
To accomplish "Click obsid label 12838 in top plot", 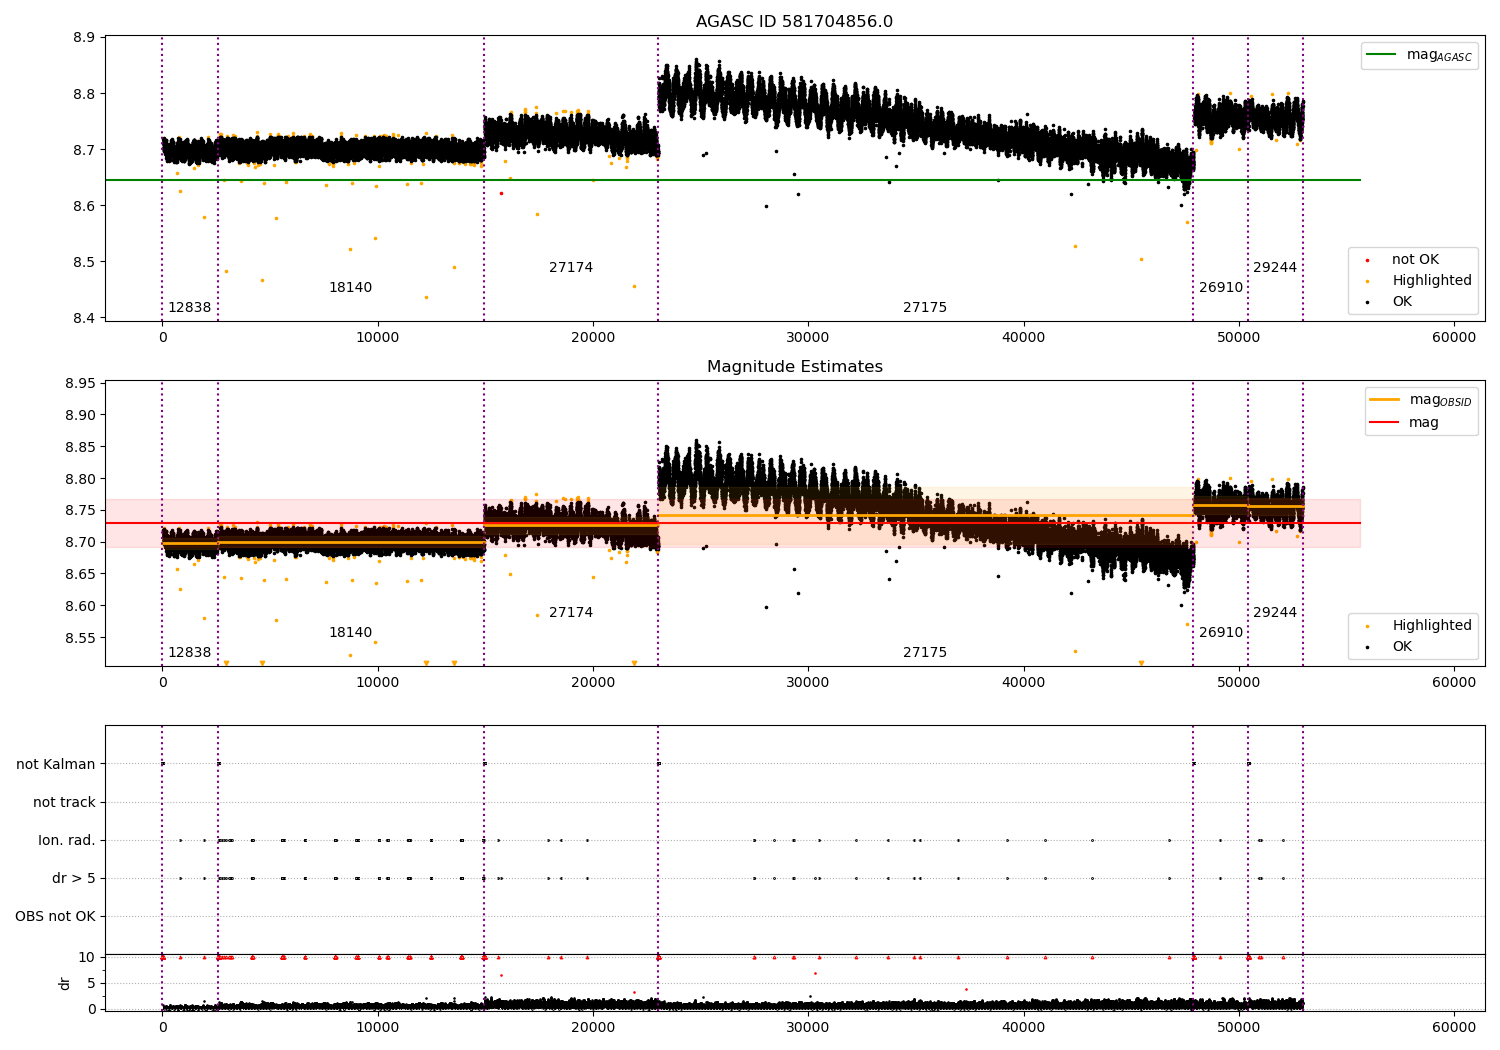I will coord(189,308).
